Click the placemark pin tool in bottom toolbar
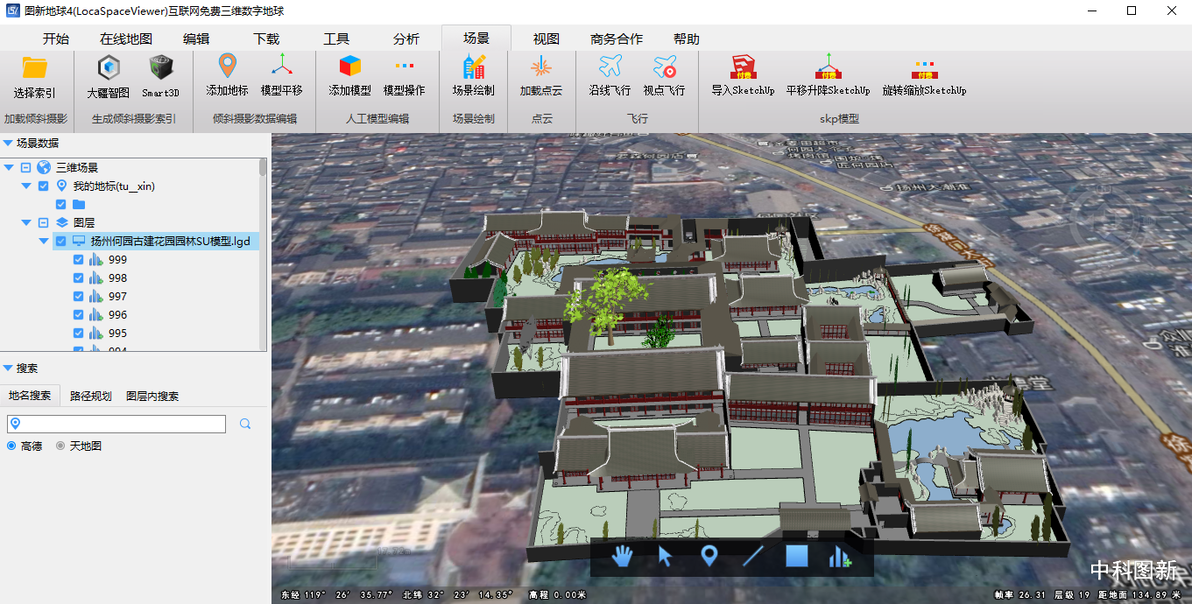Screen dimensions: 1192x604 click(x=709, y=556)
